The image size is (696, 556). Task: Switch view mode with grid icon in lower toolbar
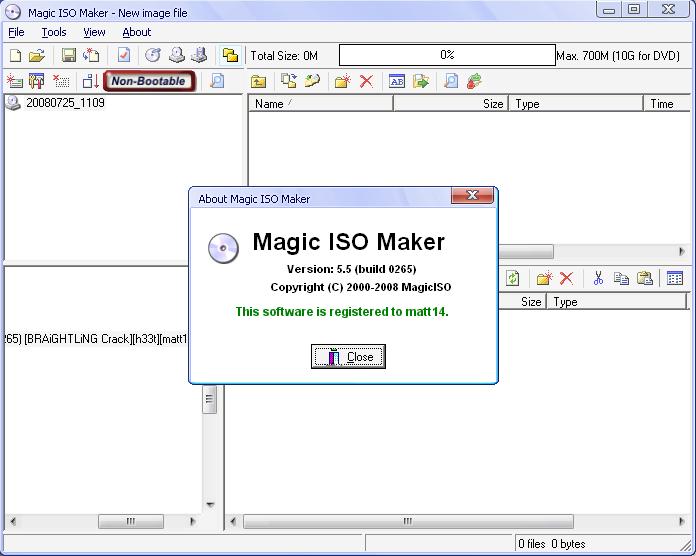(675, 278)
